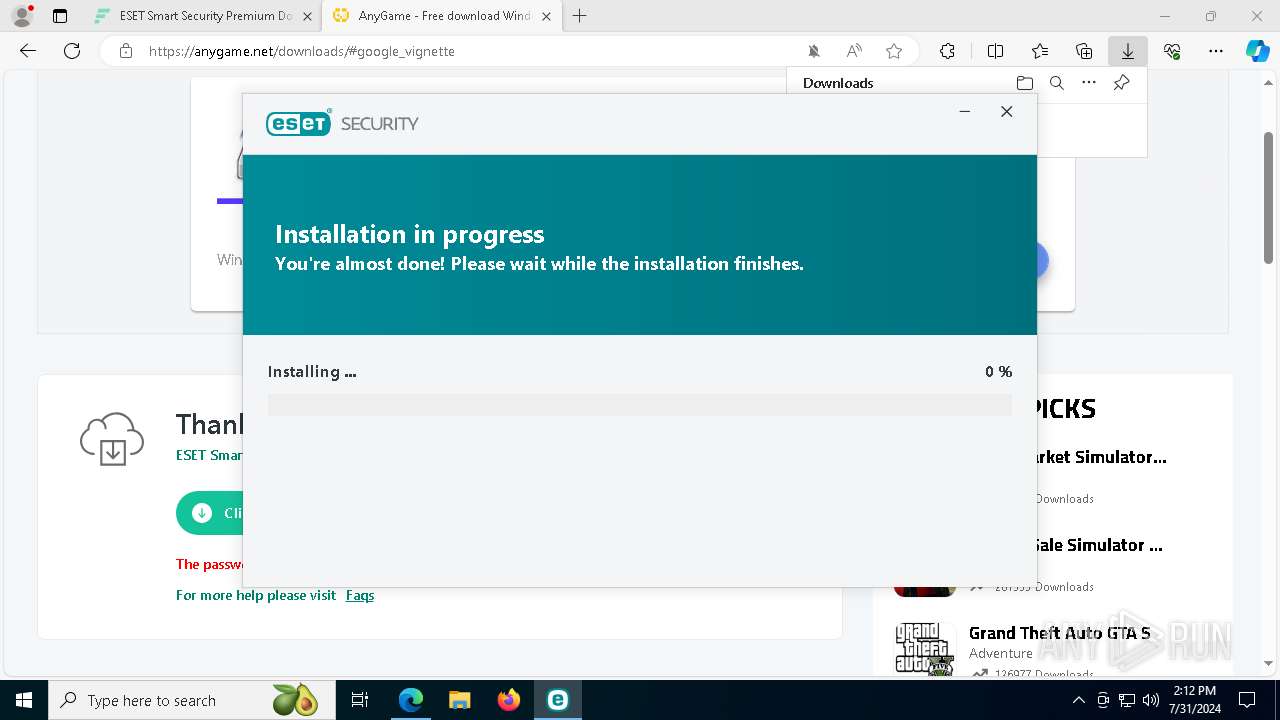Click the ESET Security logo
This screenshot has height=720, width=1280.
pos(342,123)
